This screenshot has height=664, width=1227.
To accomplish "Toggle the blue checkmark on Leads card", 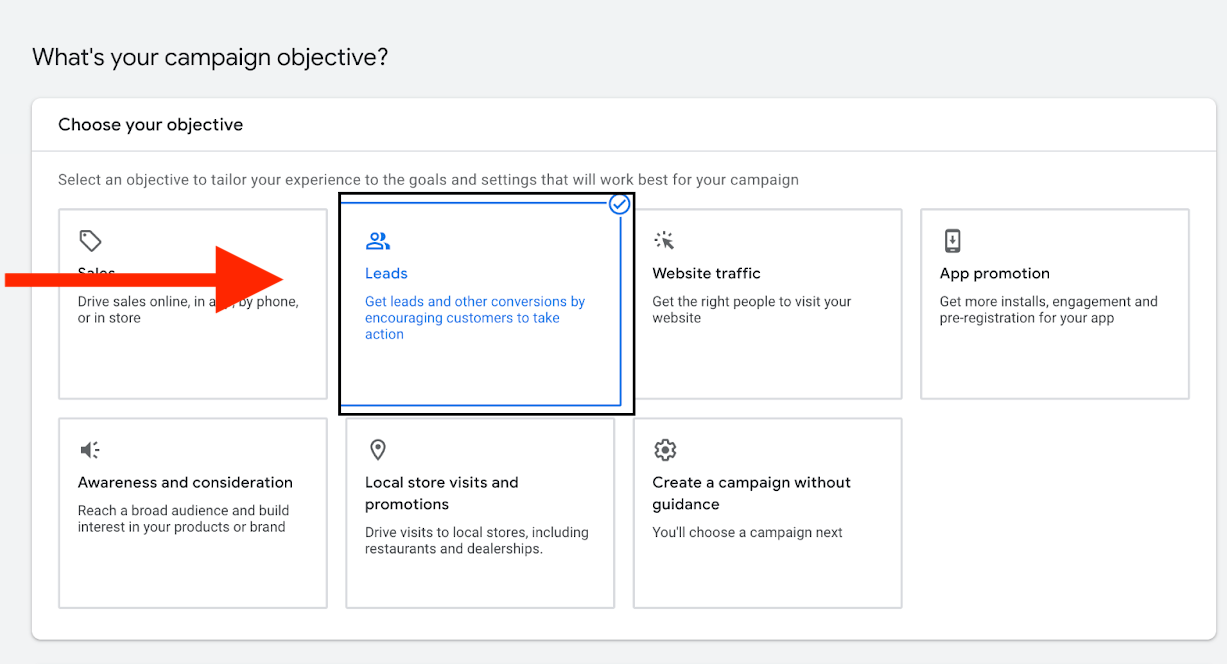I will pos(620,205).
